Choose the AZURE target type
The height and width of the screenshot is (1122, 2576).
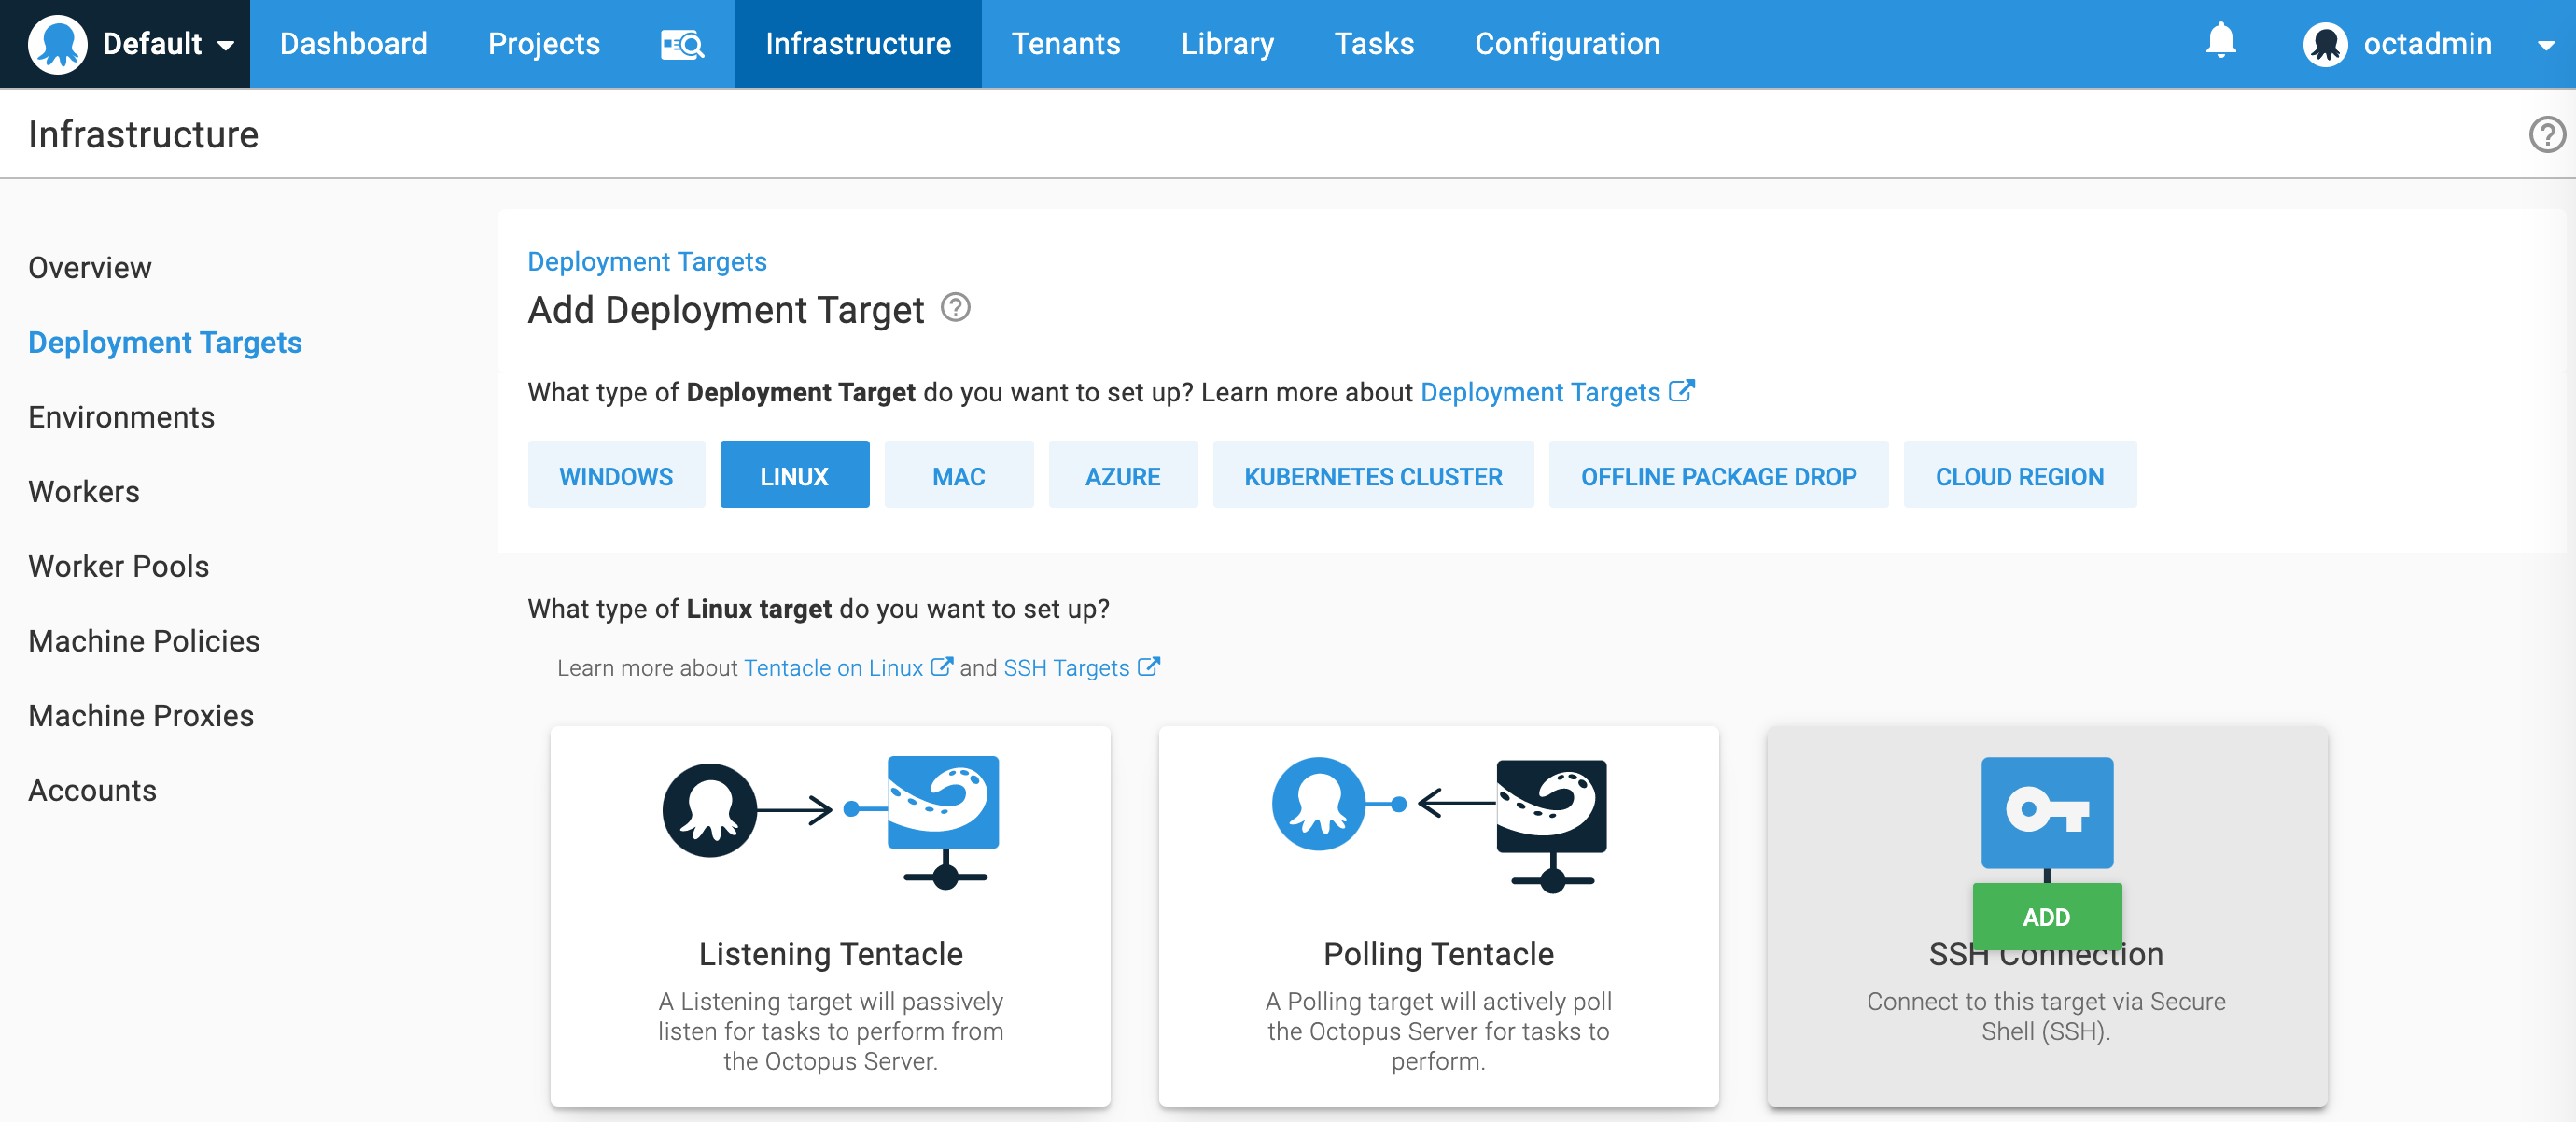tap(1122, 475)
